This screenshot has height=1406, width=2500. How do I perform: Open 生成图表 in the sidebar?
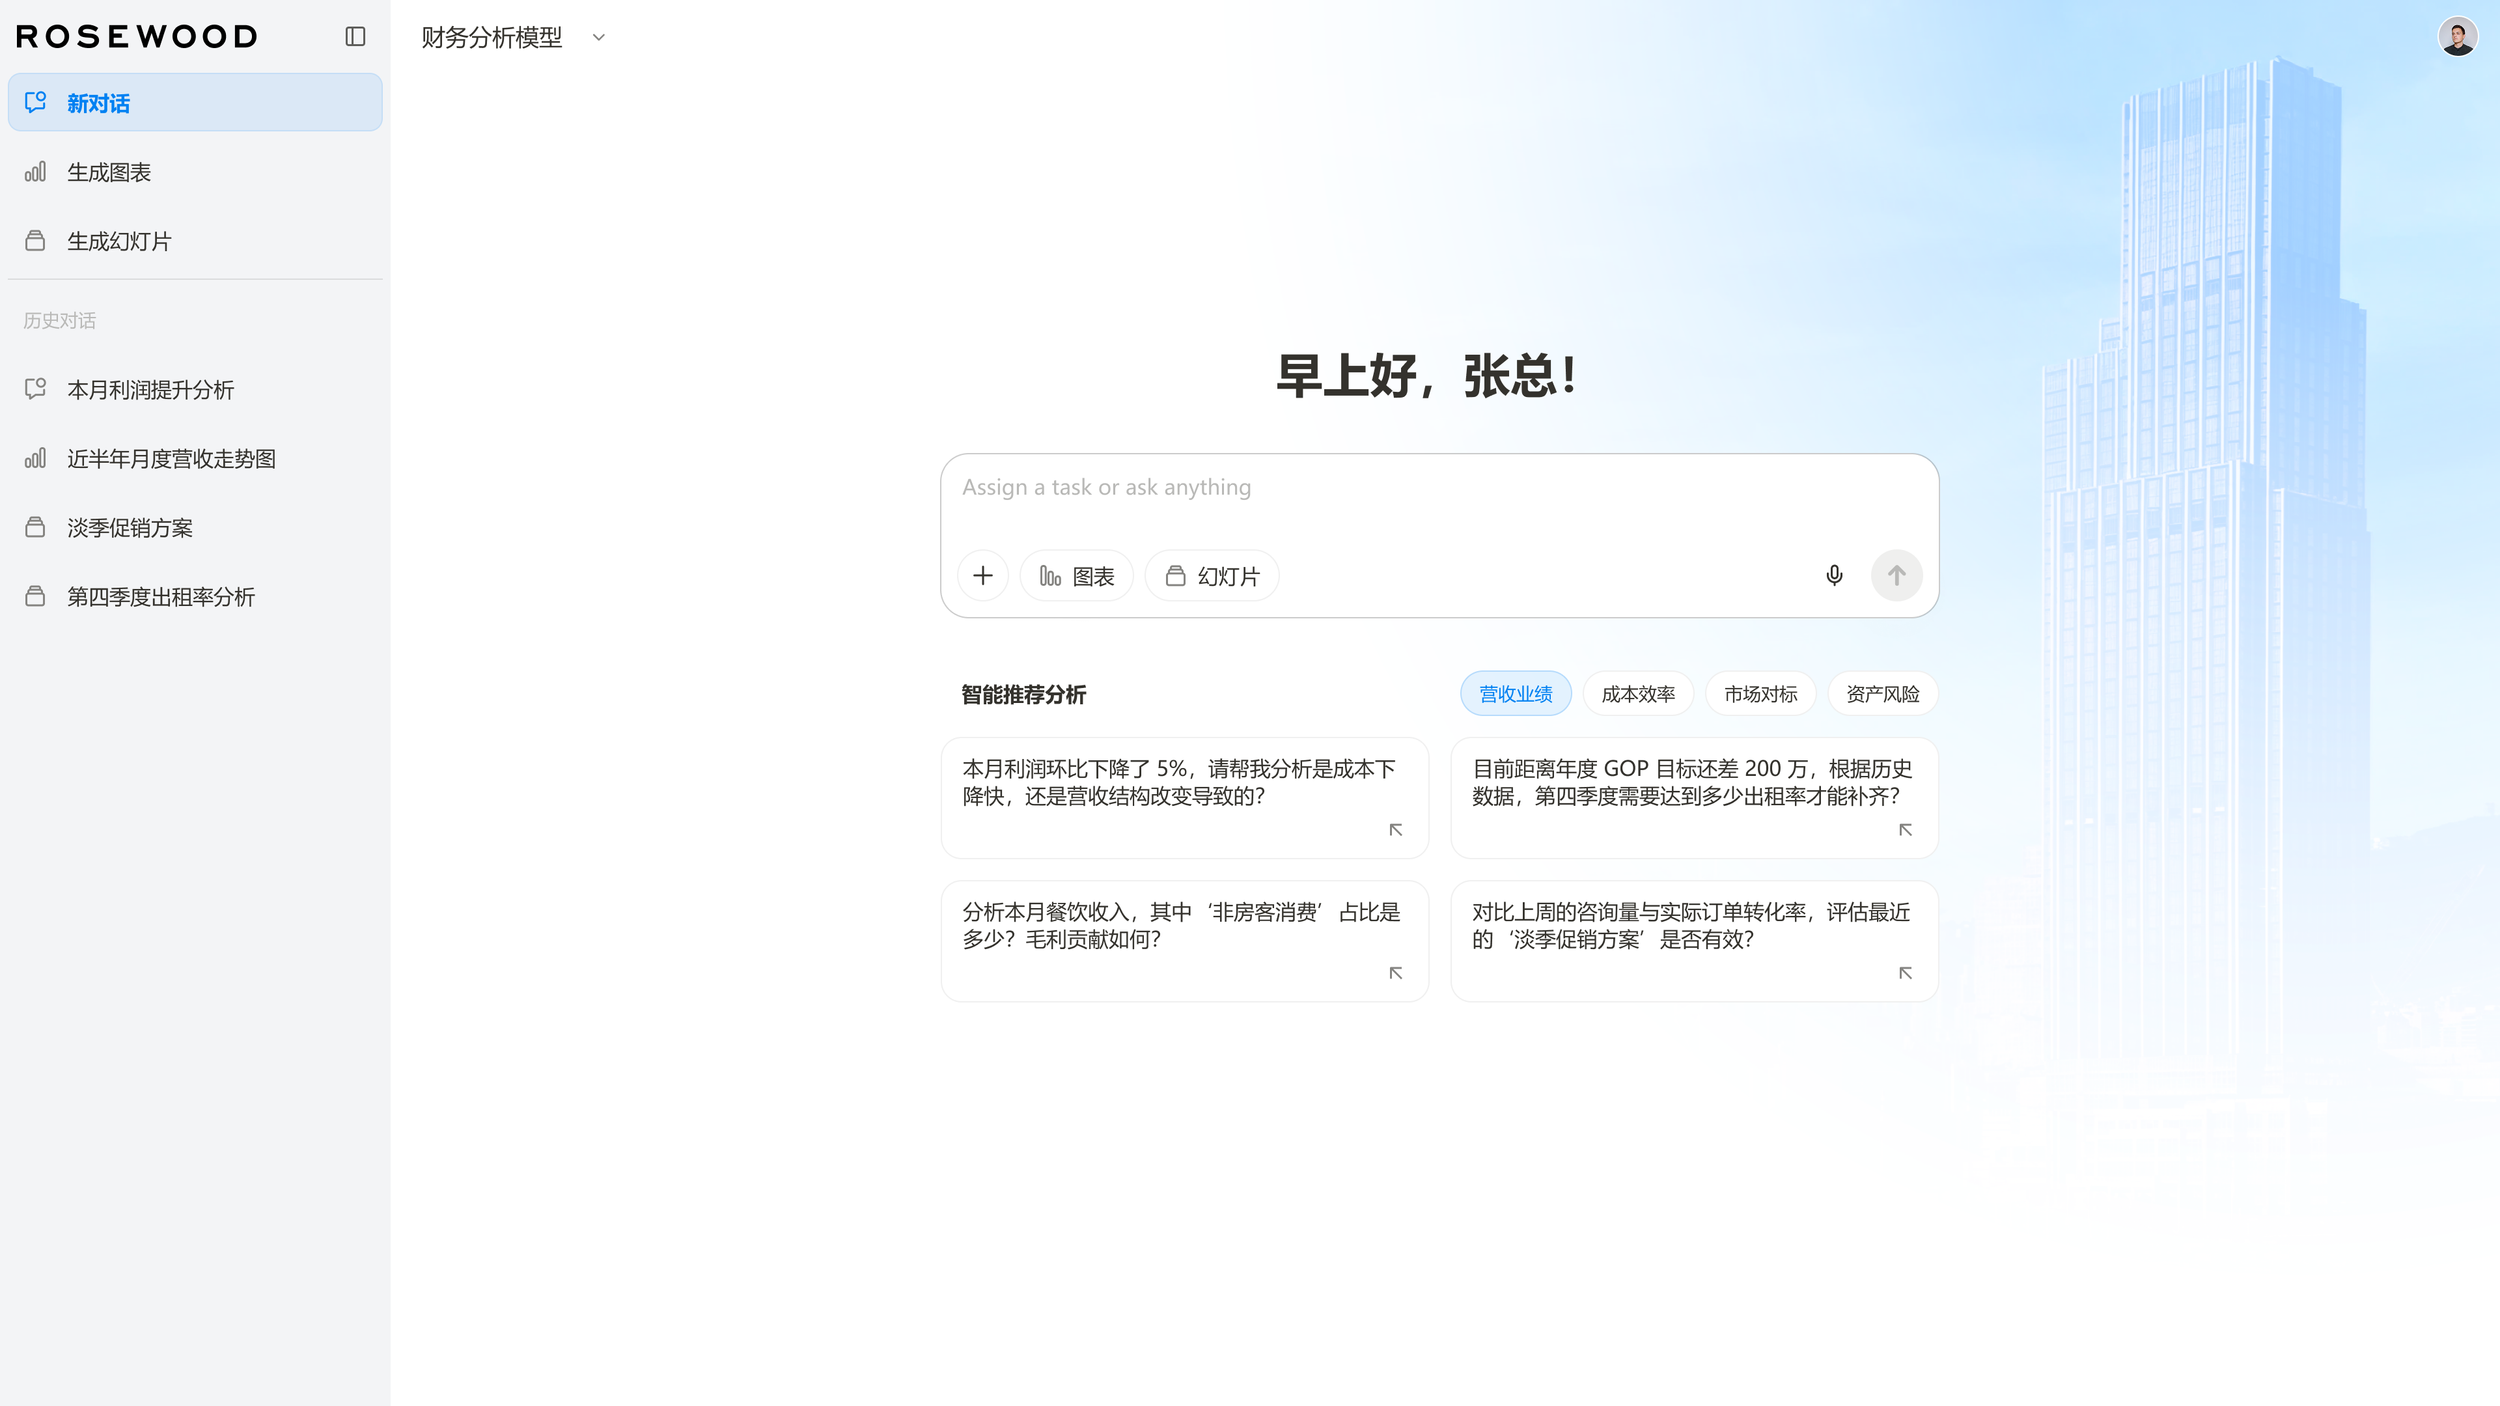(109, 172)
